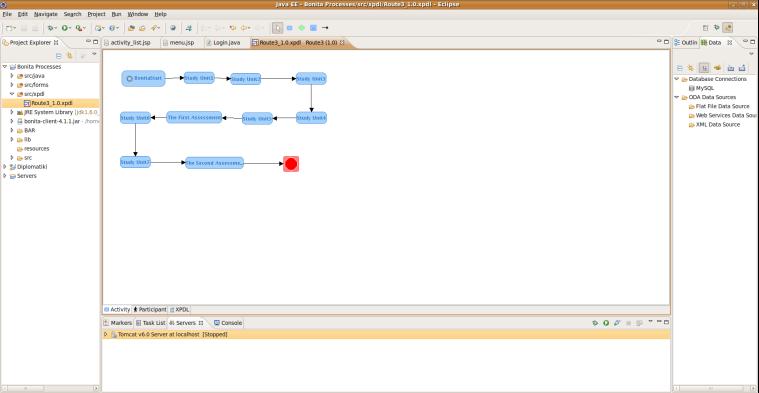Expand the src/java folder
This screenshot has width=759, height=393.
point(12,76)
